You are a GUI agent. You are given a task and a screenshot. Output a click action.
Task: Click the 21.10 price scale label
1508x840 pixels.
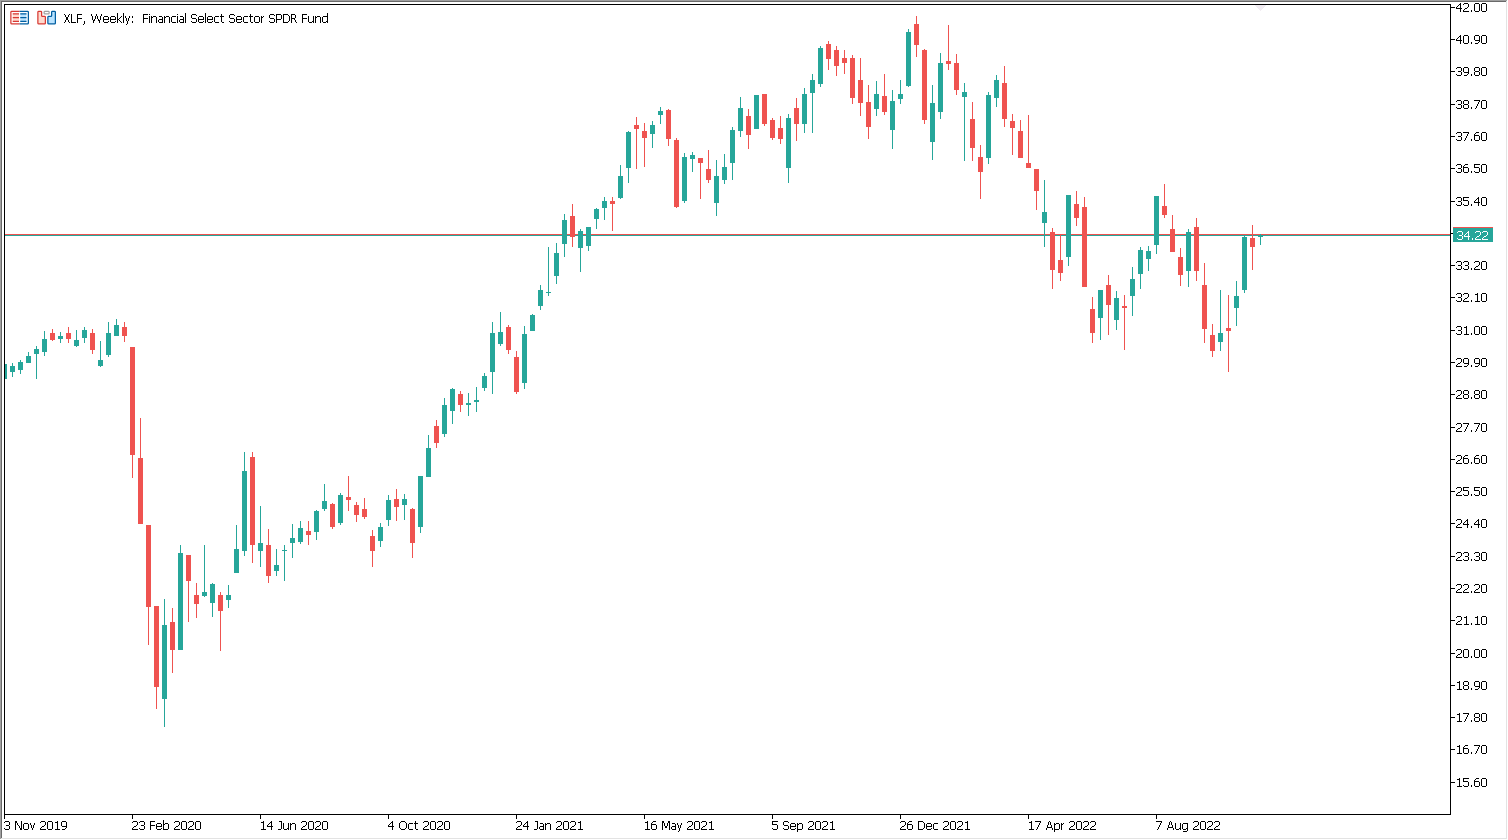point(1472,621)
